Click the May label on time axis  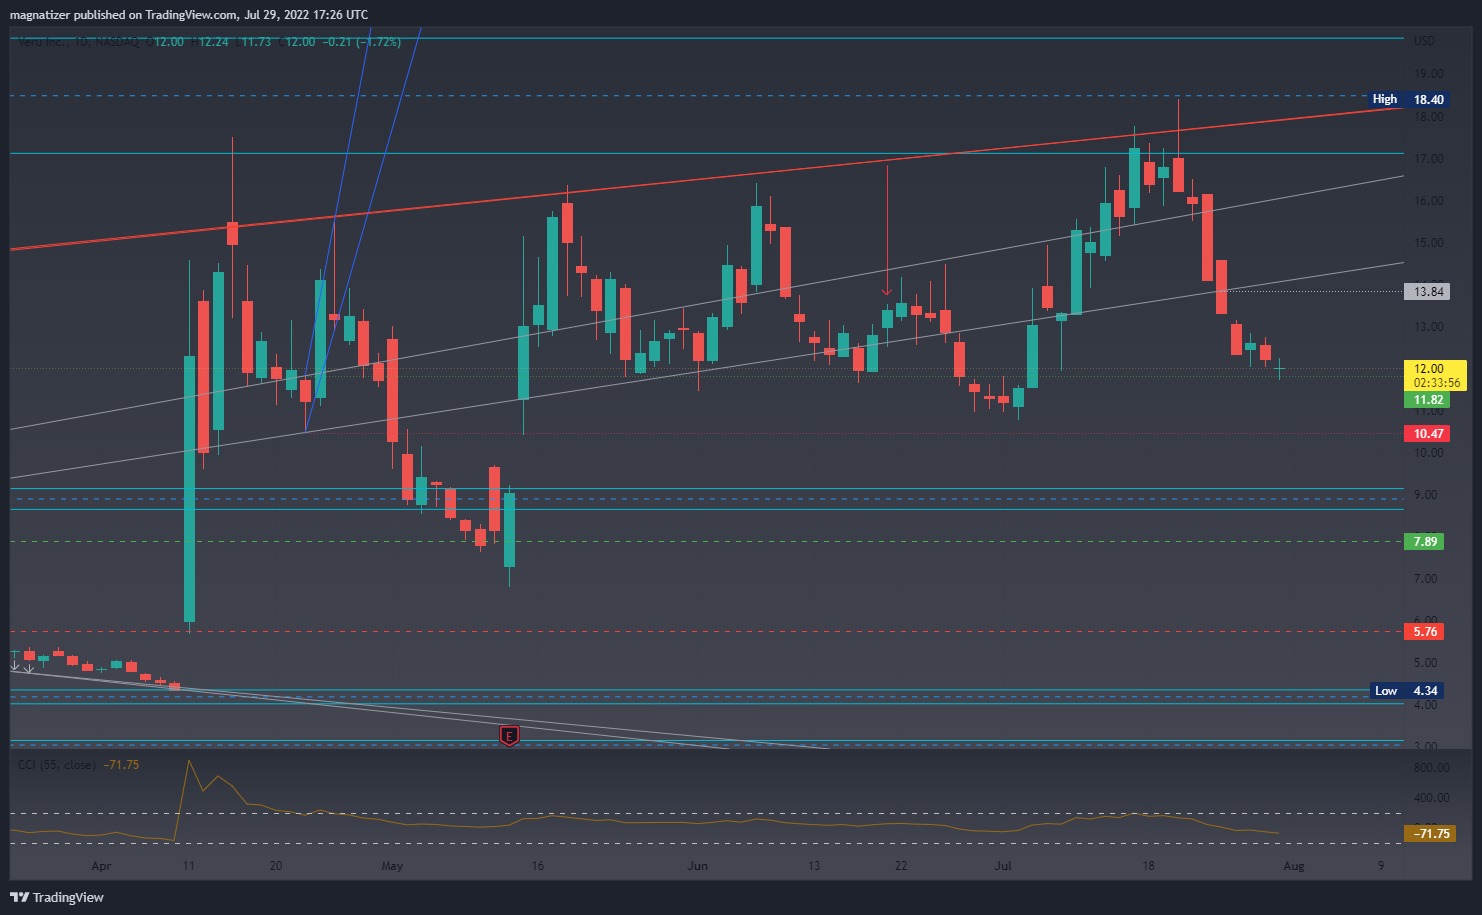392,866
